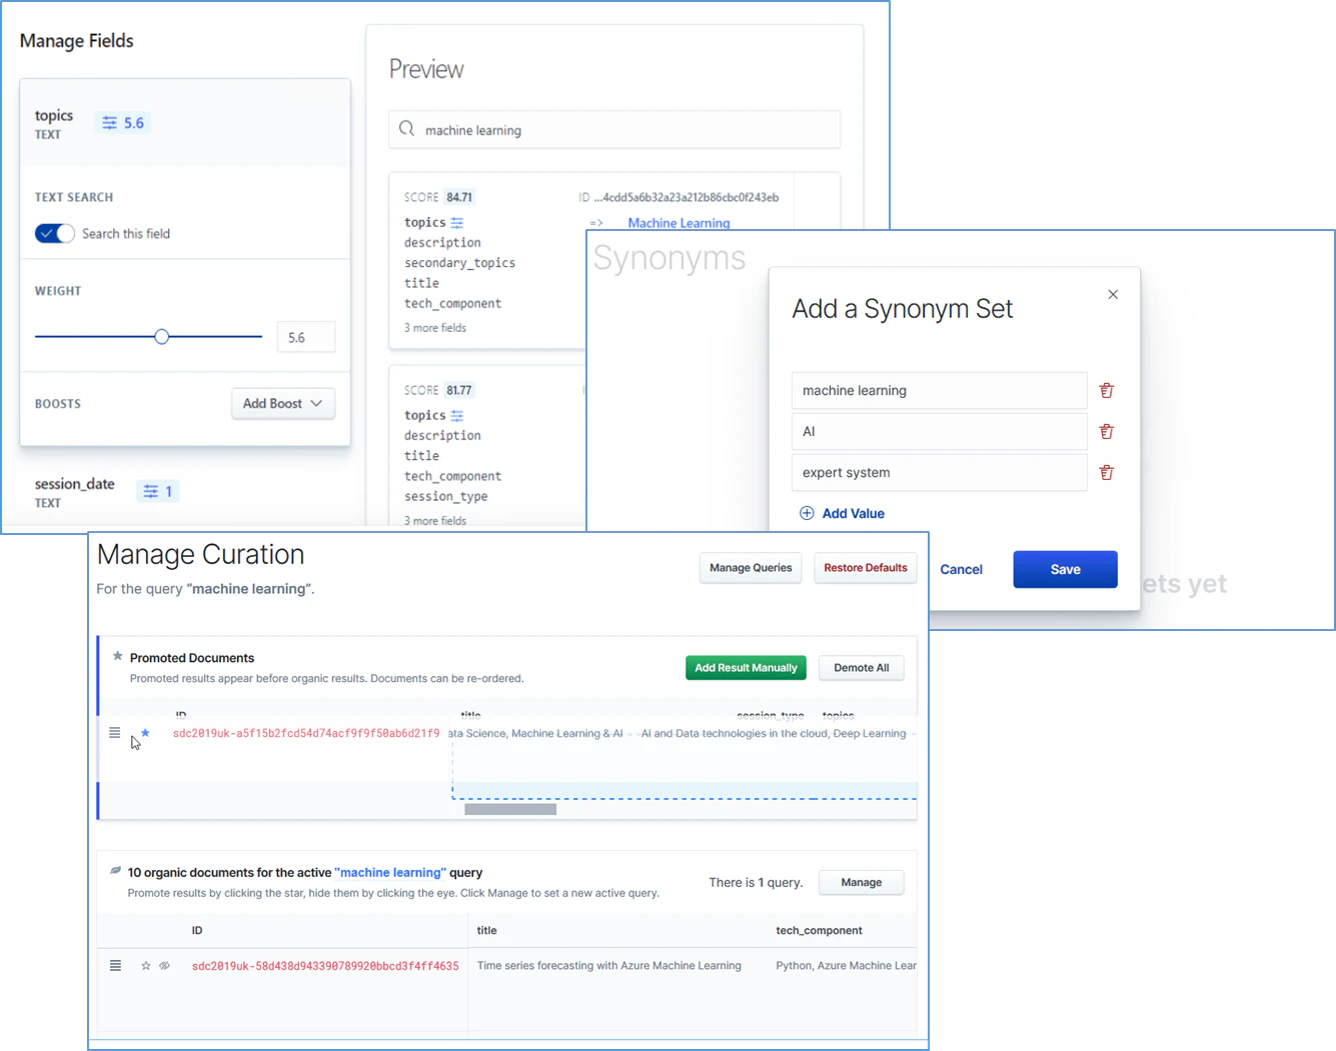This screenshot has width=1336, height=1051.
Task: Click the topics weight 5.6 tuning badge
Action: click(123, 123)
